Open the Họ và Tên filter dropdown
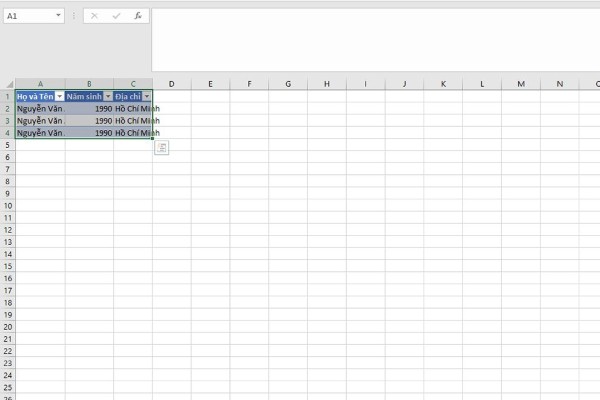The width and height of the screenshot is (600, 400). pyautogui.click(x=59, y=96)
